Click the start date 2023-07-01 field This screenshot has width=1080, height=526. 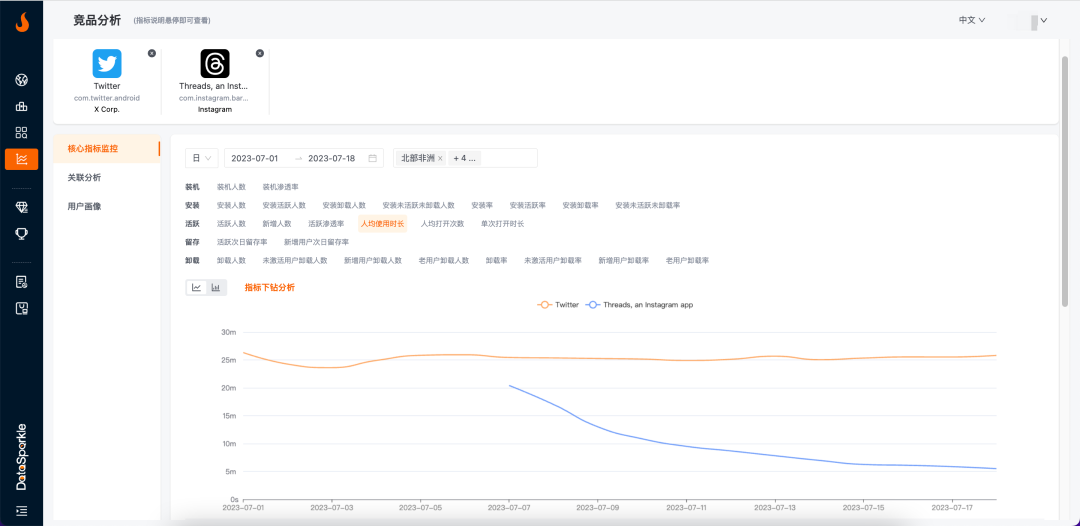point(254,158)
